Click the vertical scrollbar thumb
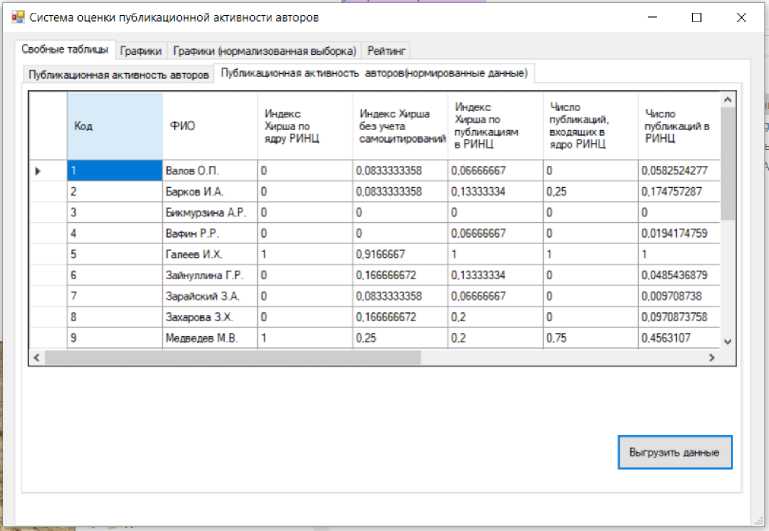Image resolution: width=769 pixels, height=531 pixels. point(728,163)
